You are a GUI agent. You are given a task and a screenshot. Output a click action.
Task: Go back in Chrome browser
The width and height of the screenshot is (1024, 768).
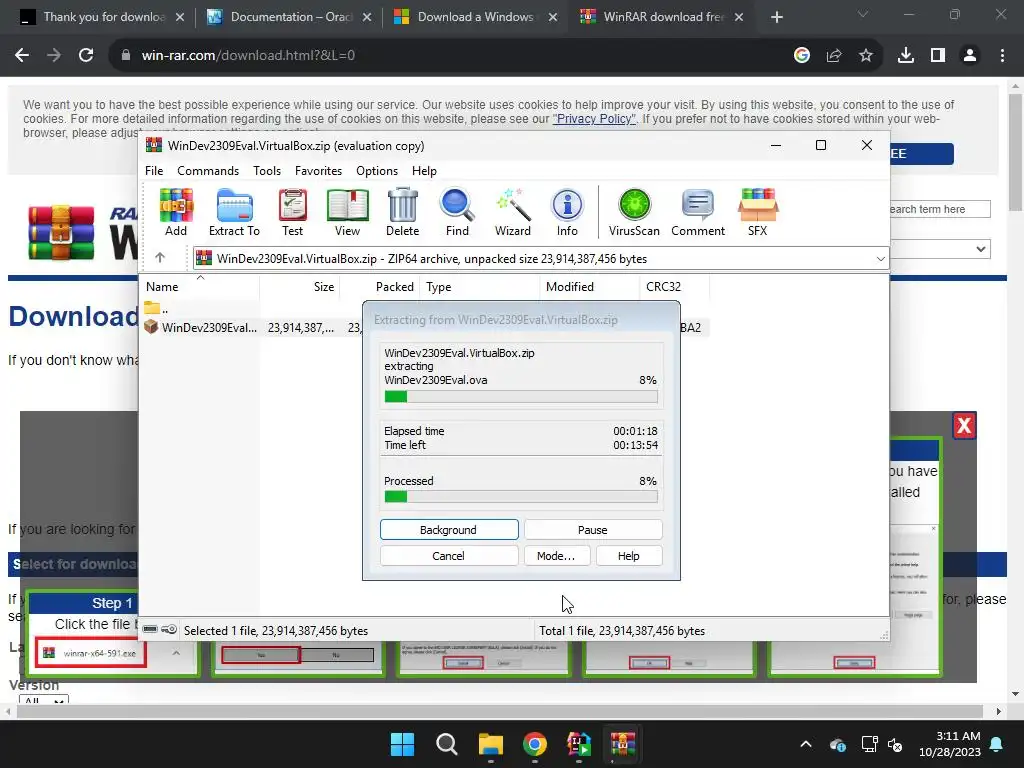click(x=22, y=56)
